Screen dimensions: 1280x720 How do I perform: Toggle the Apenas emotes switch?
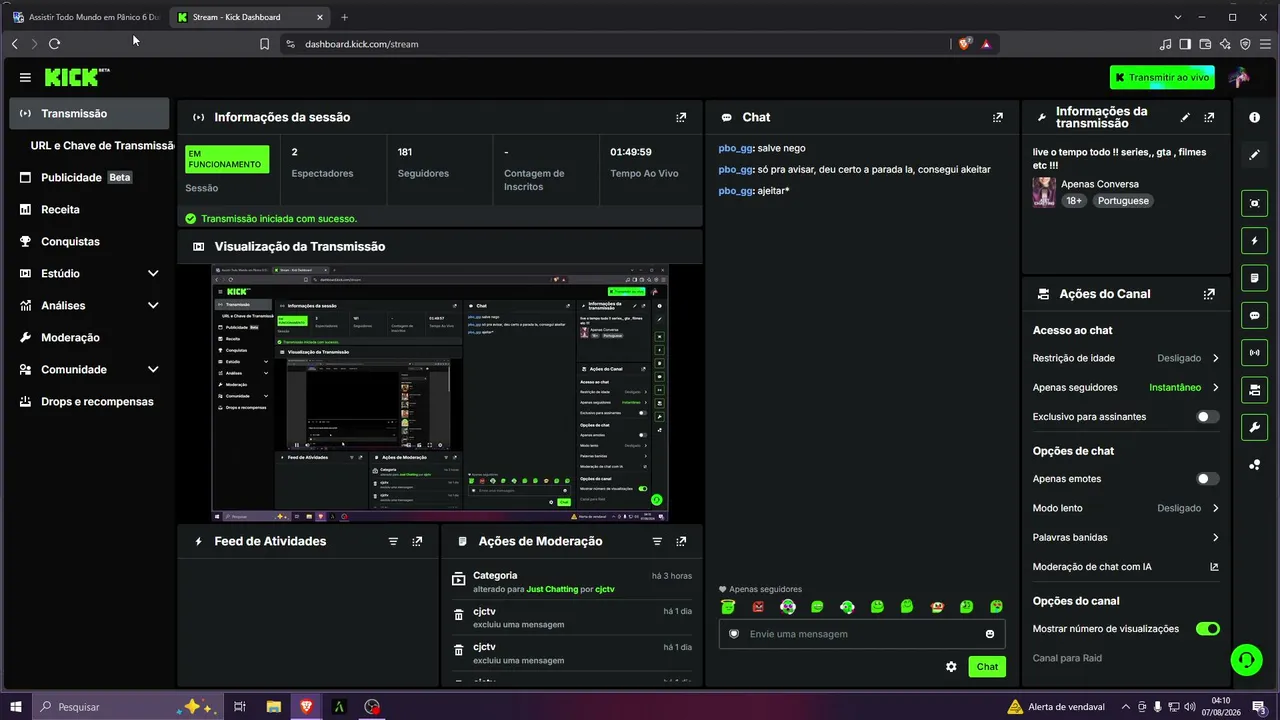coord(1208,479)
